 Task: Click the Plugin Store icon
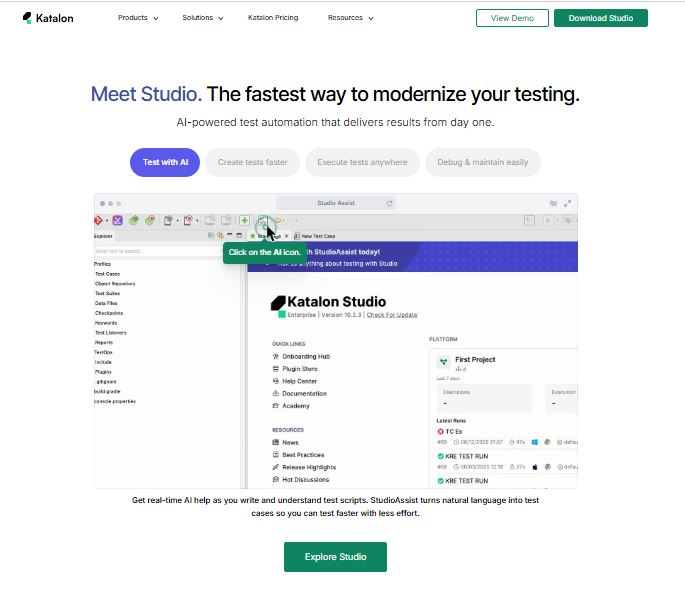click(x=275, y=369)
